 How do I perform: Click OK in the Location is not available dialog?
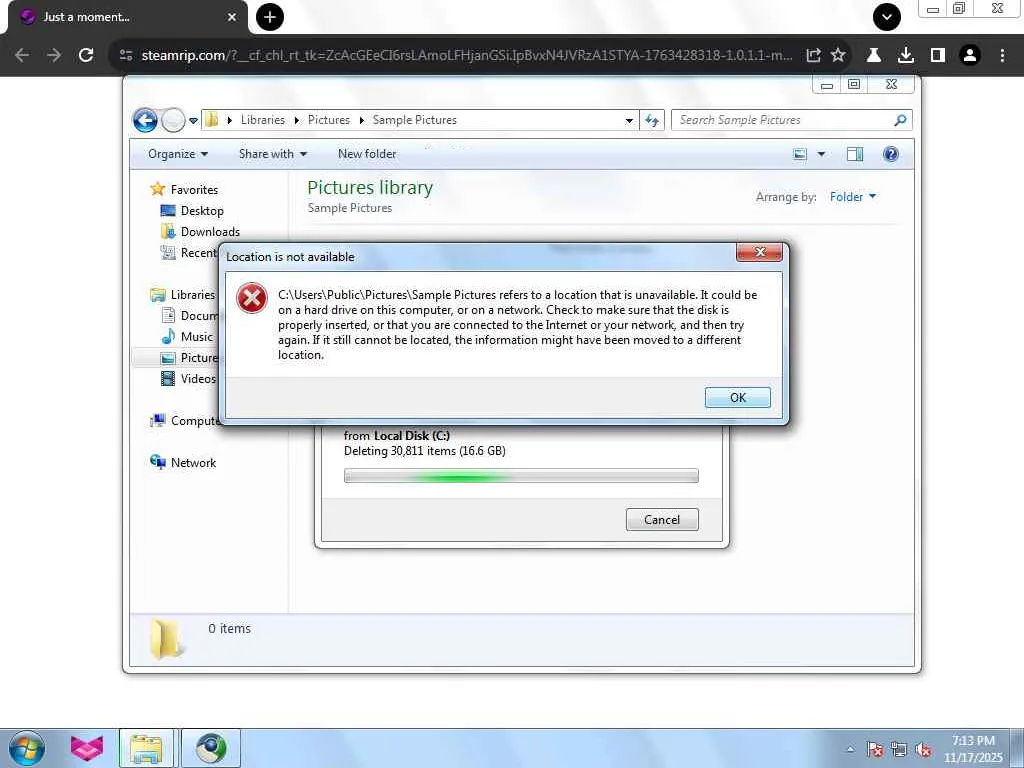[x=737, y=397]
